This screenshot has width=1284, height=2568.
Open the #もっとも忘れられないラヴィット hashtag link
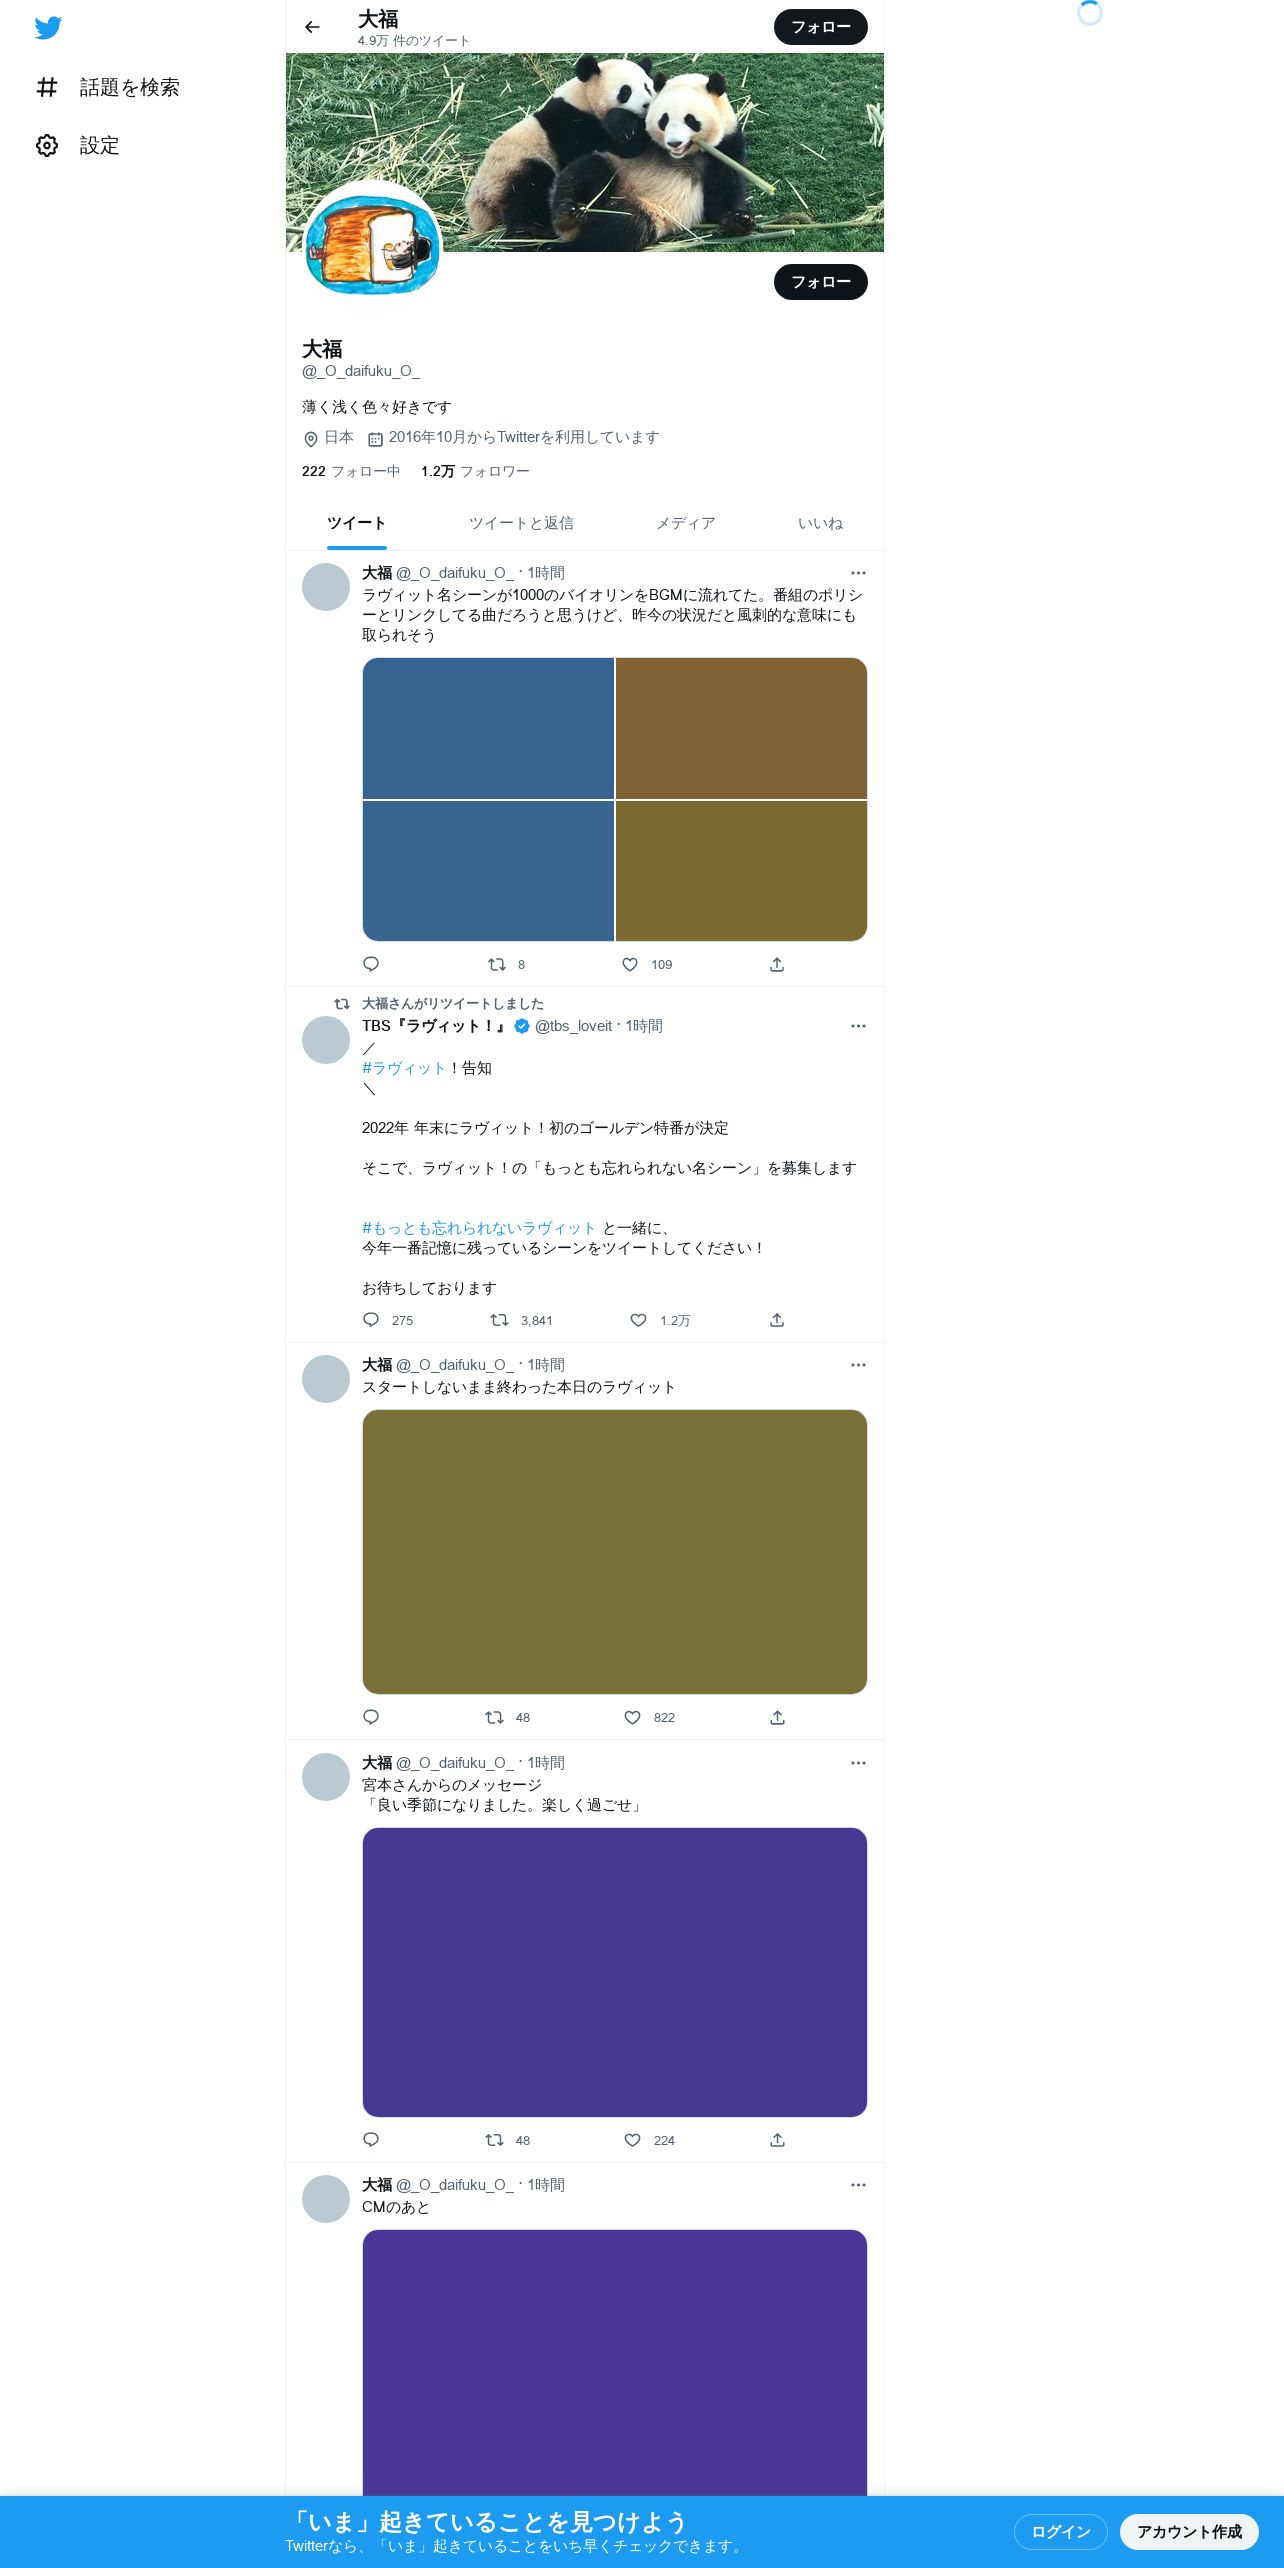point(479,1228)
